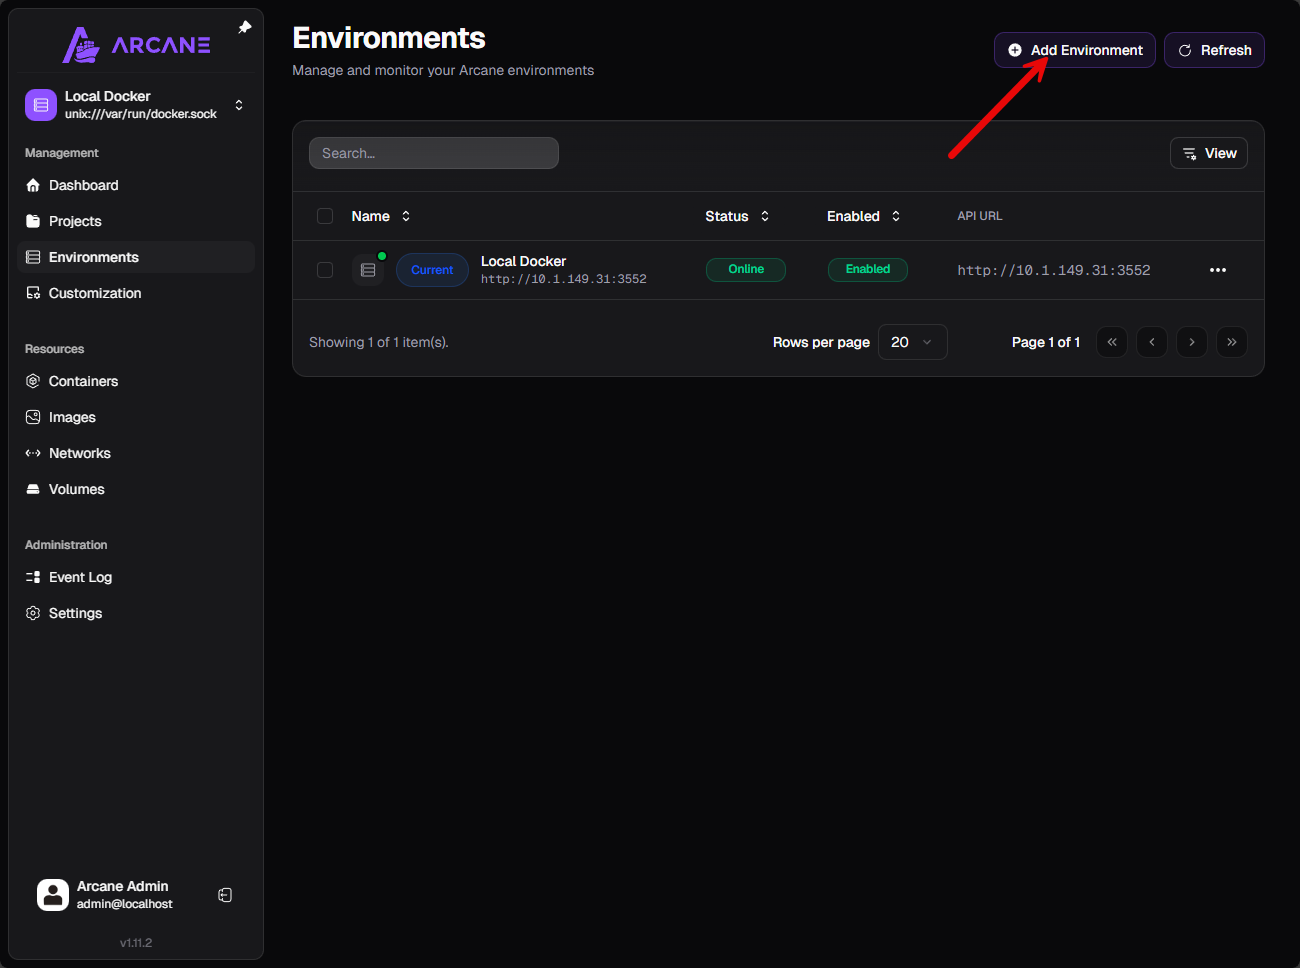The height and width of the screenshot is (968, 1300).
Task: Open the Settings page
Action: pos(136,613)
